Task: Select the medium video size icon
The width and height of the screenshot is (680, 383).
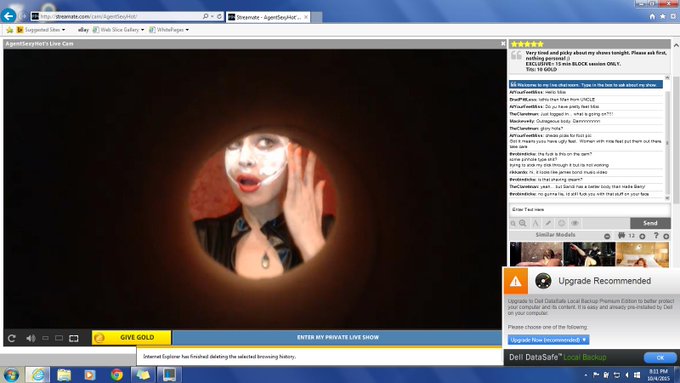Action: [59, 338]
